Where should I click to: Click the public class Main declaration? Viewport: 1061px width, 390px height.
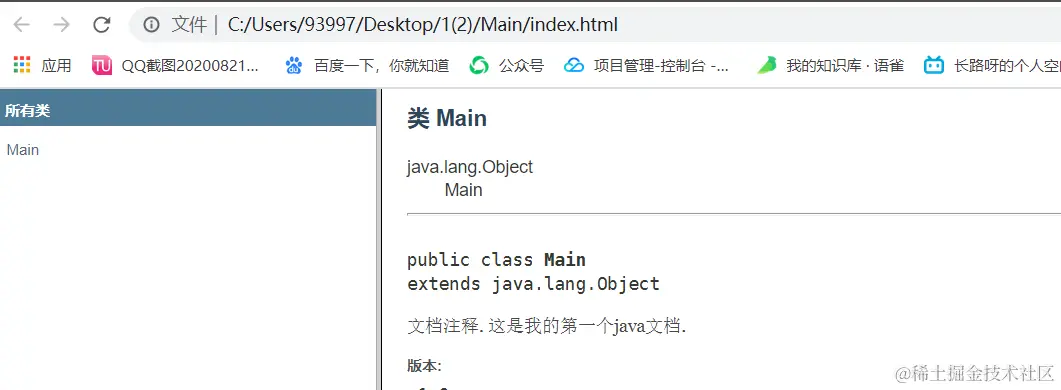(x=496, y=260)
